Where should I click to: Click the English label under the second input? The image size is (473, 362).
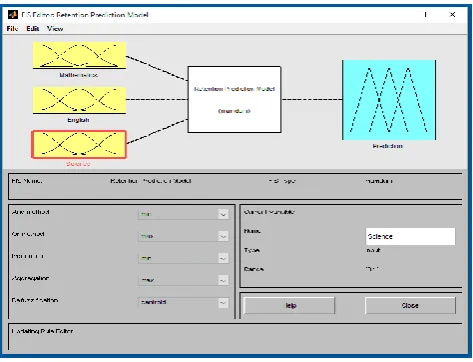click(x=78, y=120)
